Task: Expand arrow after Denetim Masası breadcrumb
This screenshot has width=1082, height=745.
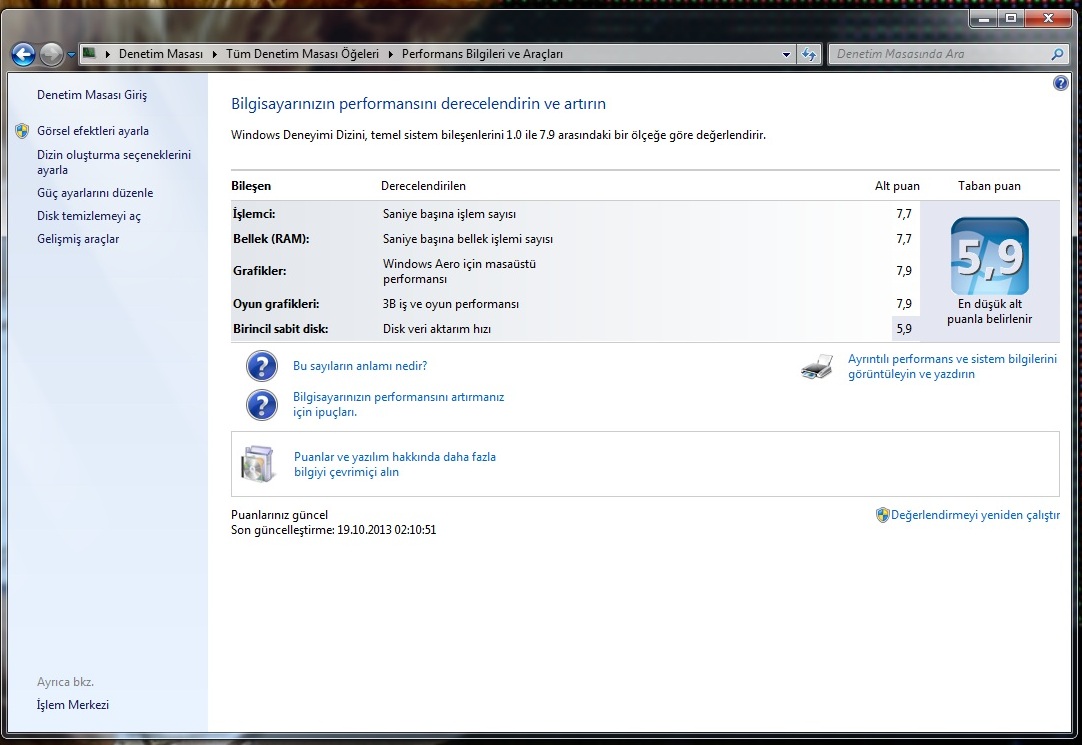Action: (214, 54)
